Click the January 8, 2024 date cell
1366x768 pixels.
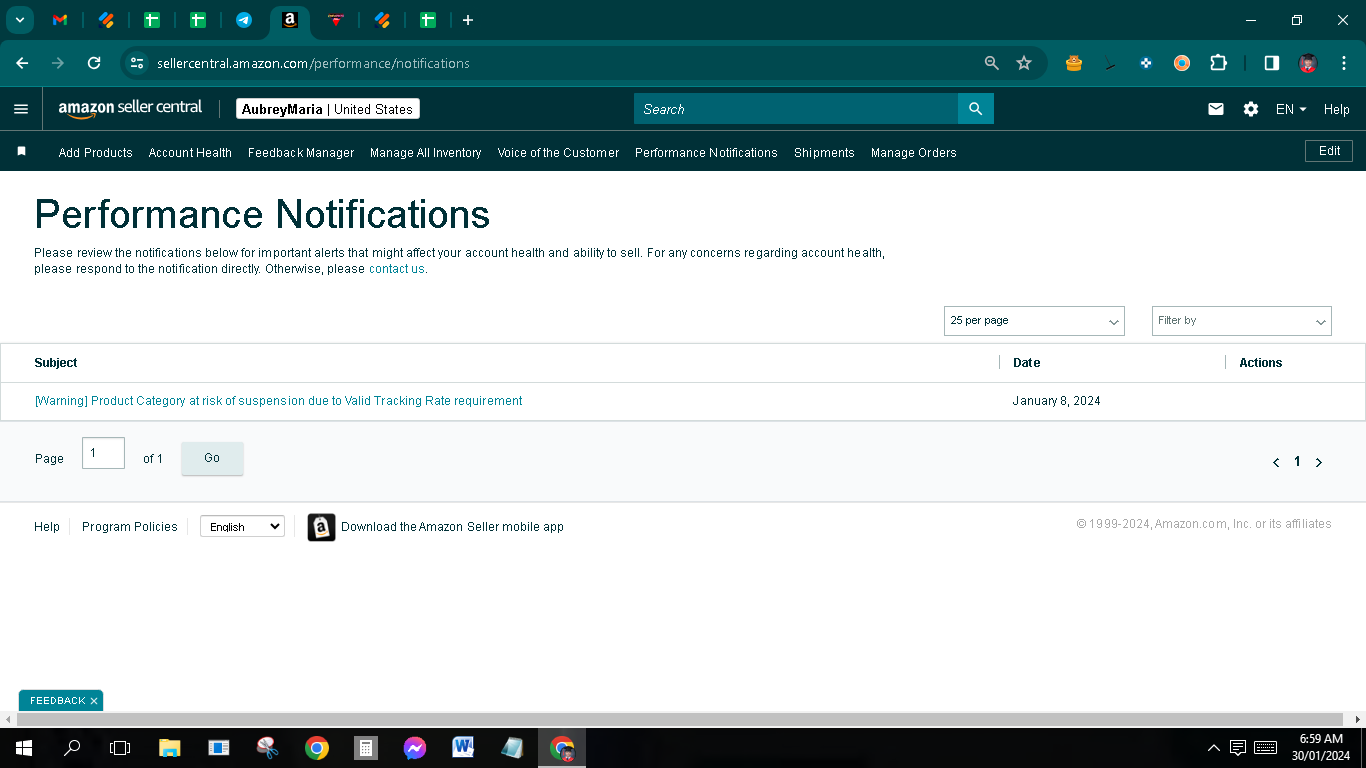(1056, 401)
